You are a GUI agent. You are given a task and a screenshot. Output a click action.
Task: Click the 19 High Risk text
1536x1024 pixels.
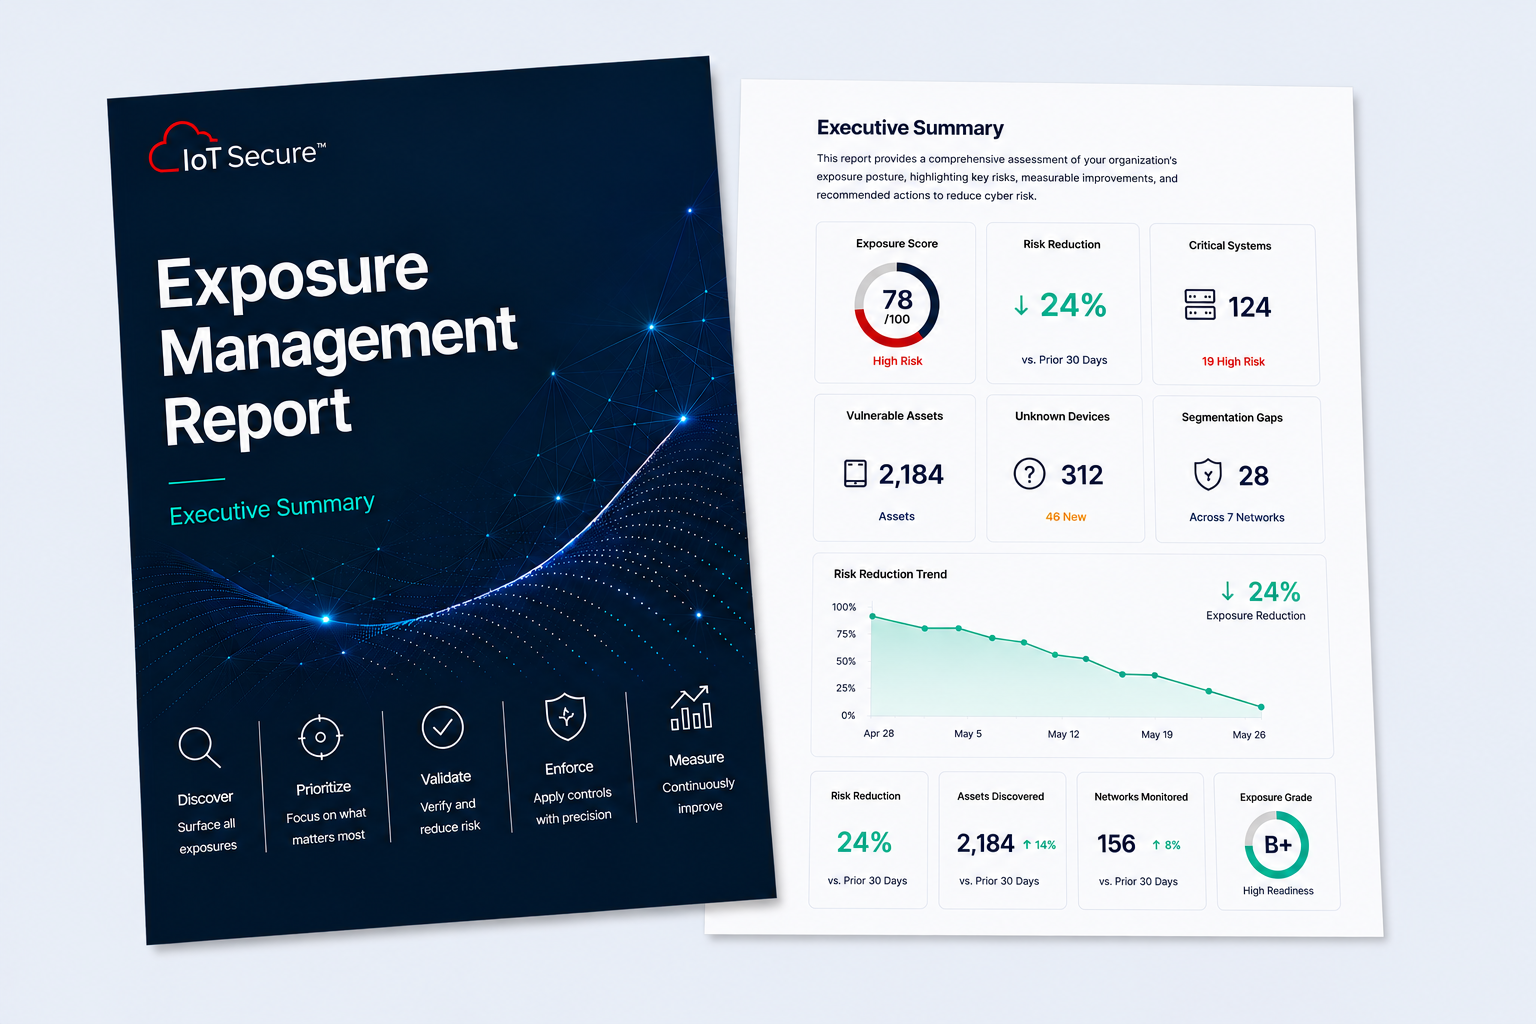1233,362
